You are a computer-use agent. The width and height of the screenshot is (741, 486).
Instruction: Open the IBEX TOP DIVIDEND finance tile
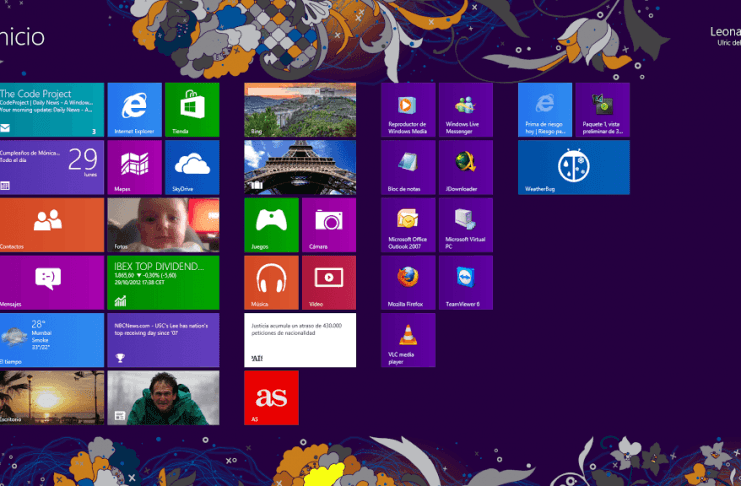coord(164,283)
